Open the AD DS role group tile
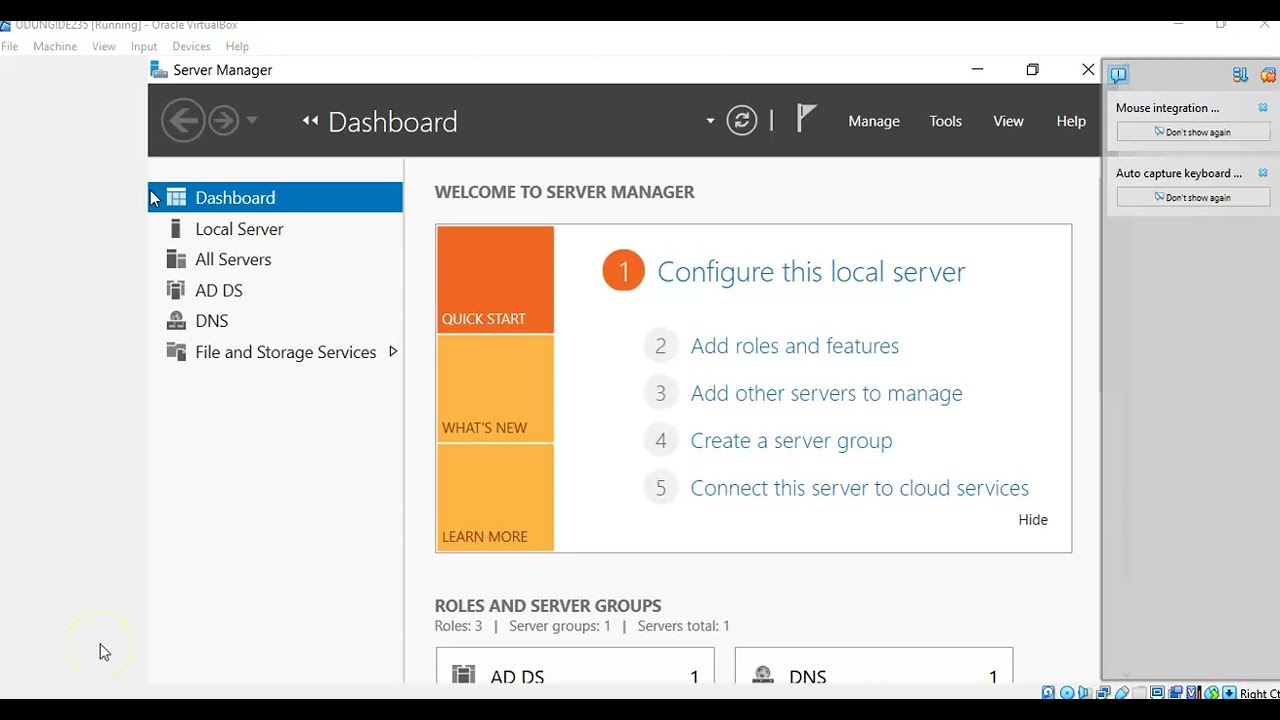Screen dimensions: 1280x720 tap(575, 667)
